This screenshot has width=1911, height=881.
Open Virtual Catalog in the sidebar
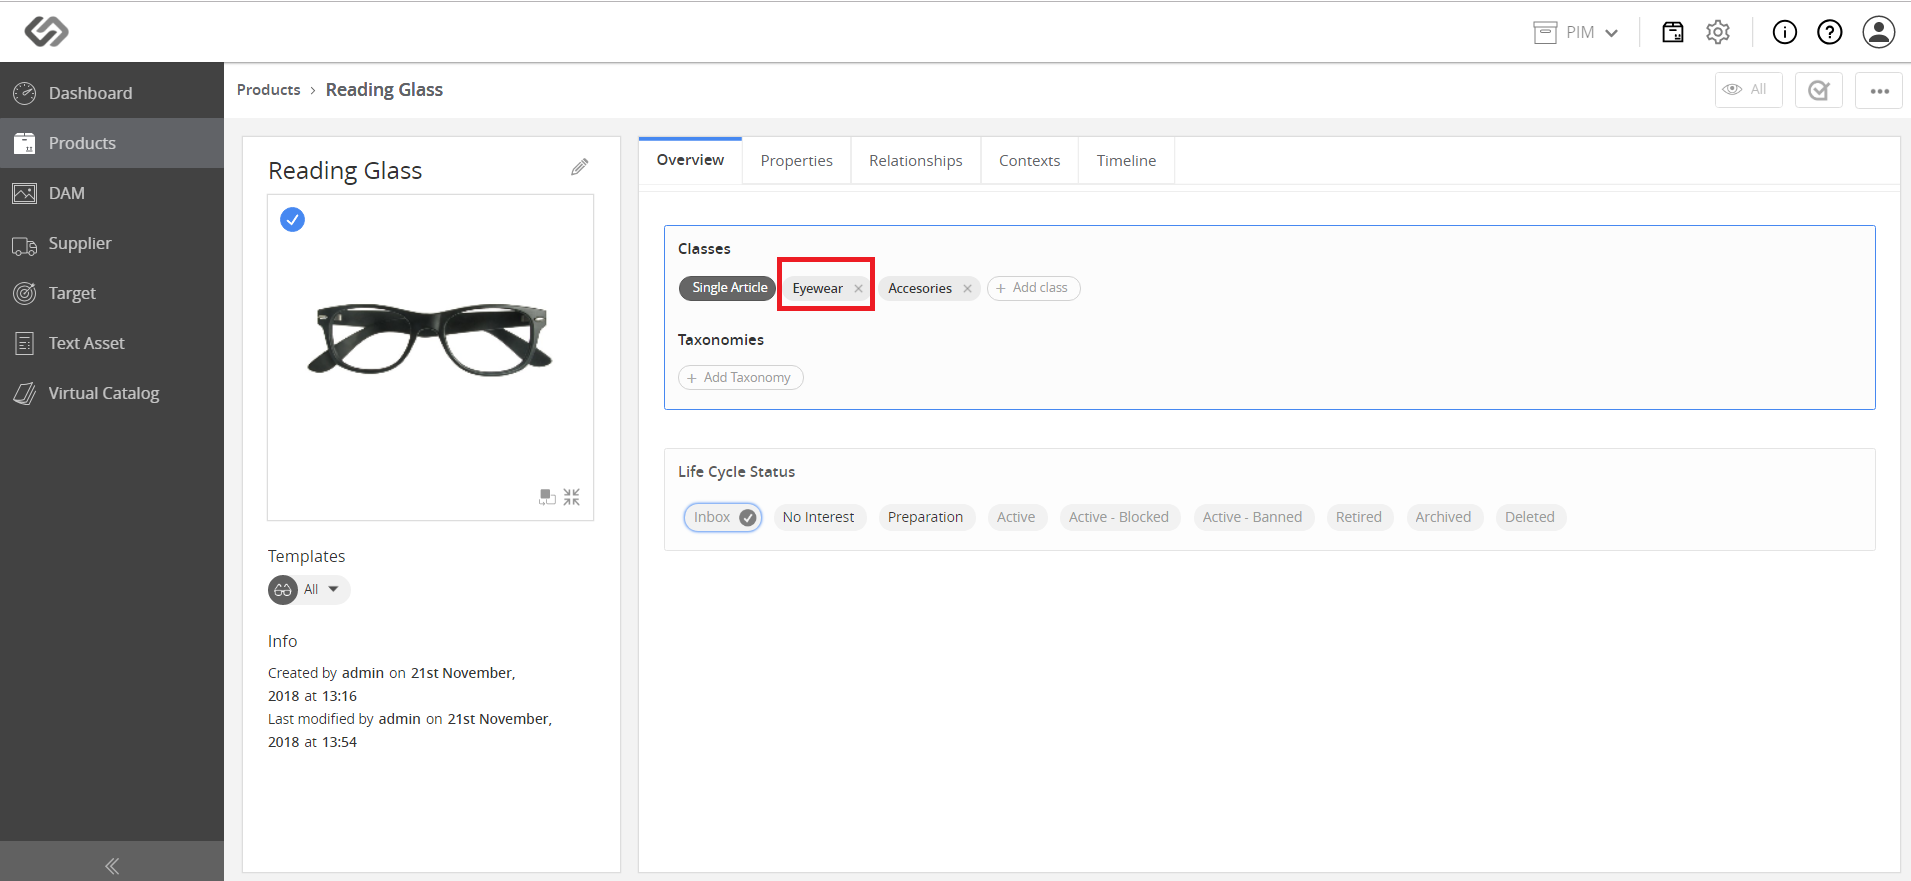[112, 393]
